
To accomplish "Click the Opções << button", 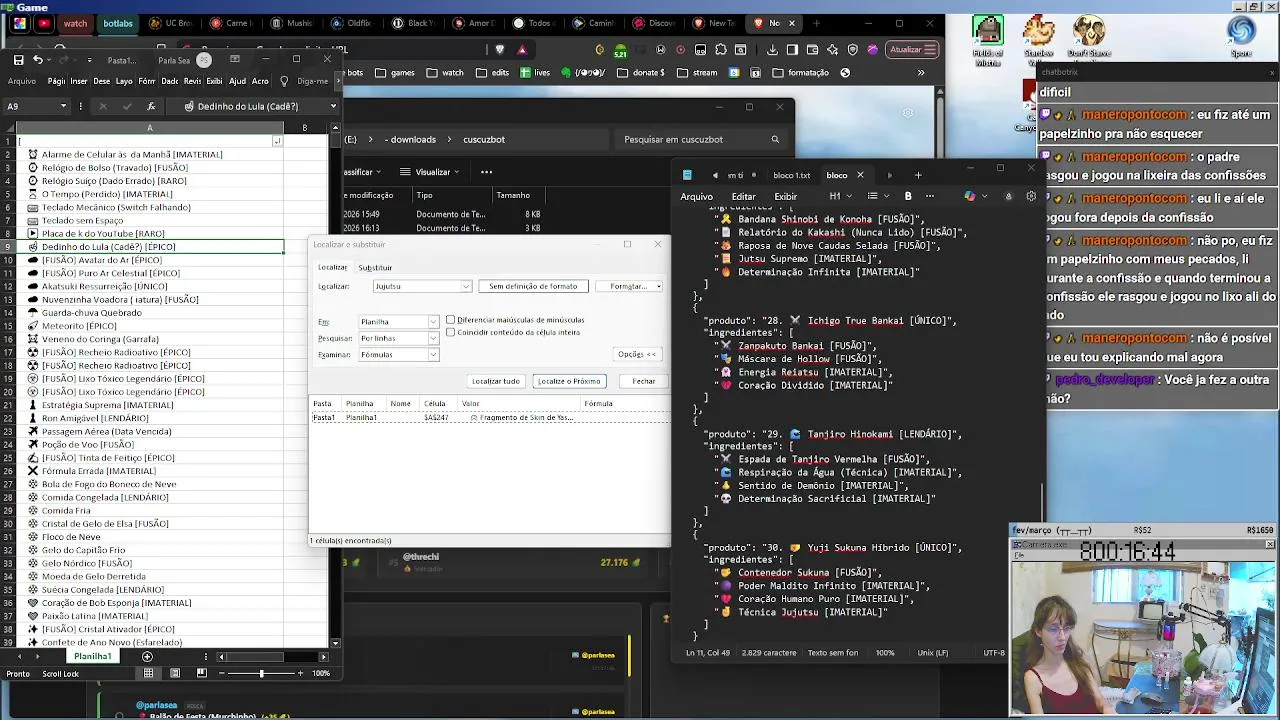I will coord(637,354).
